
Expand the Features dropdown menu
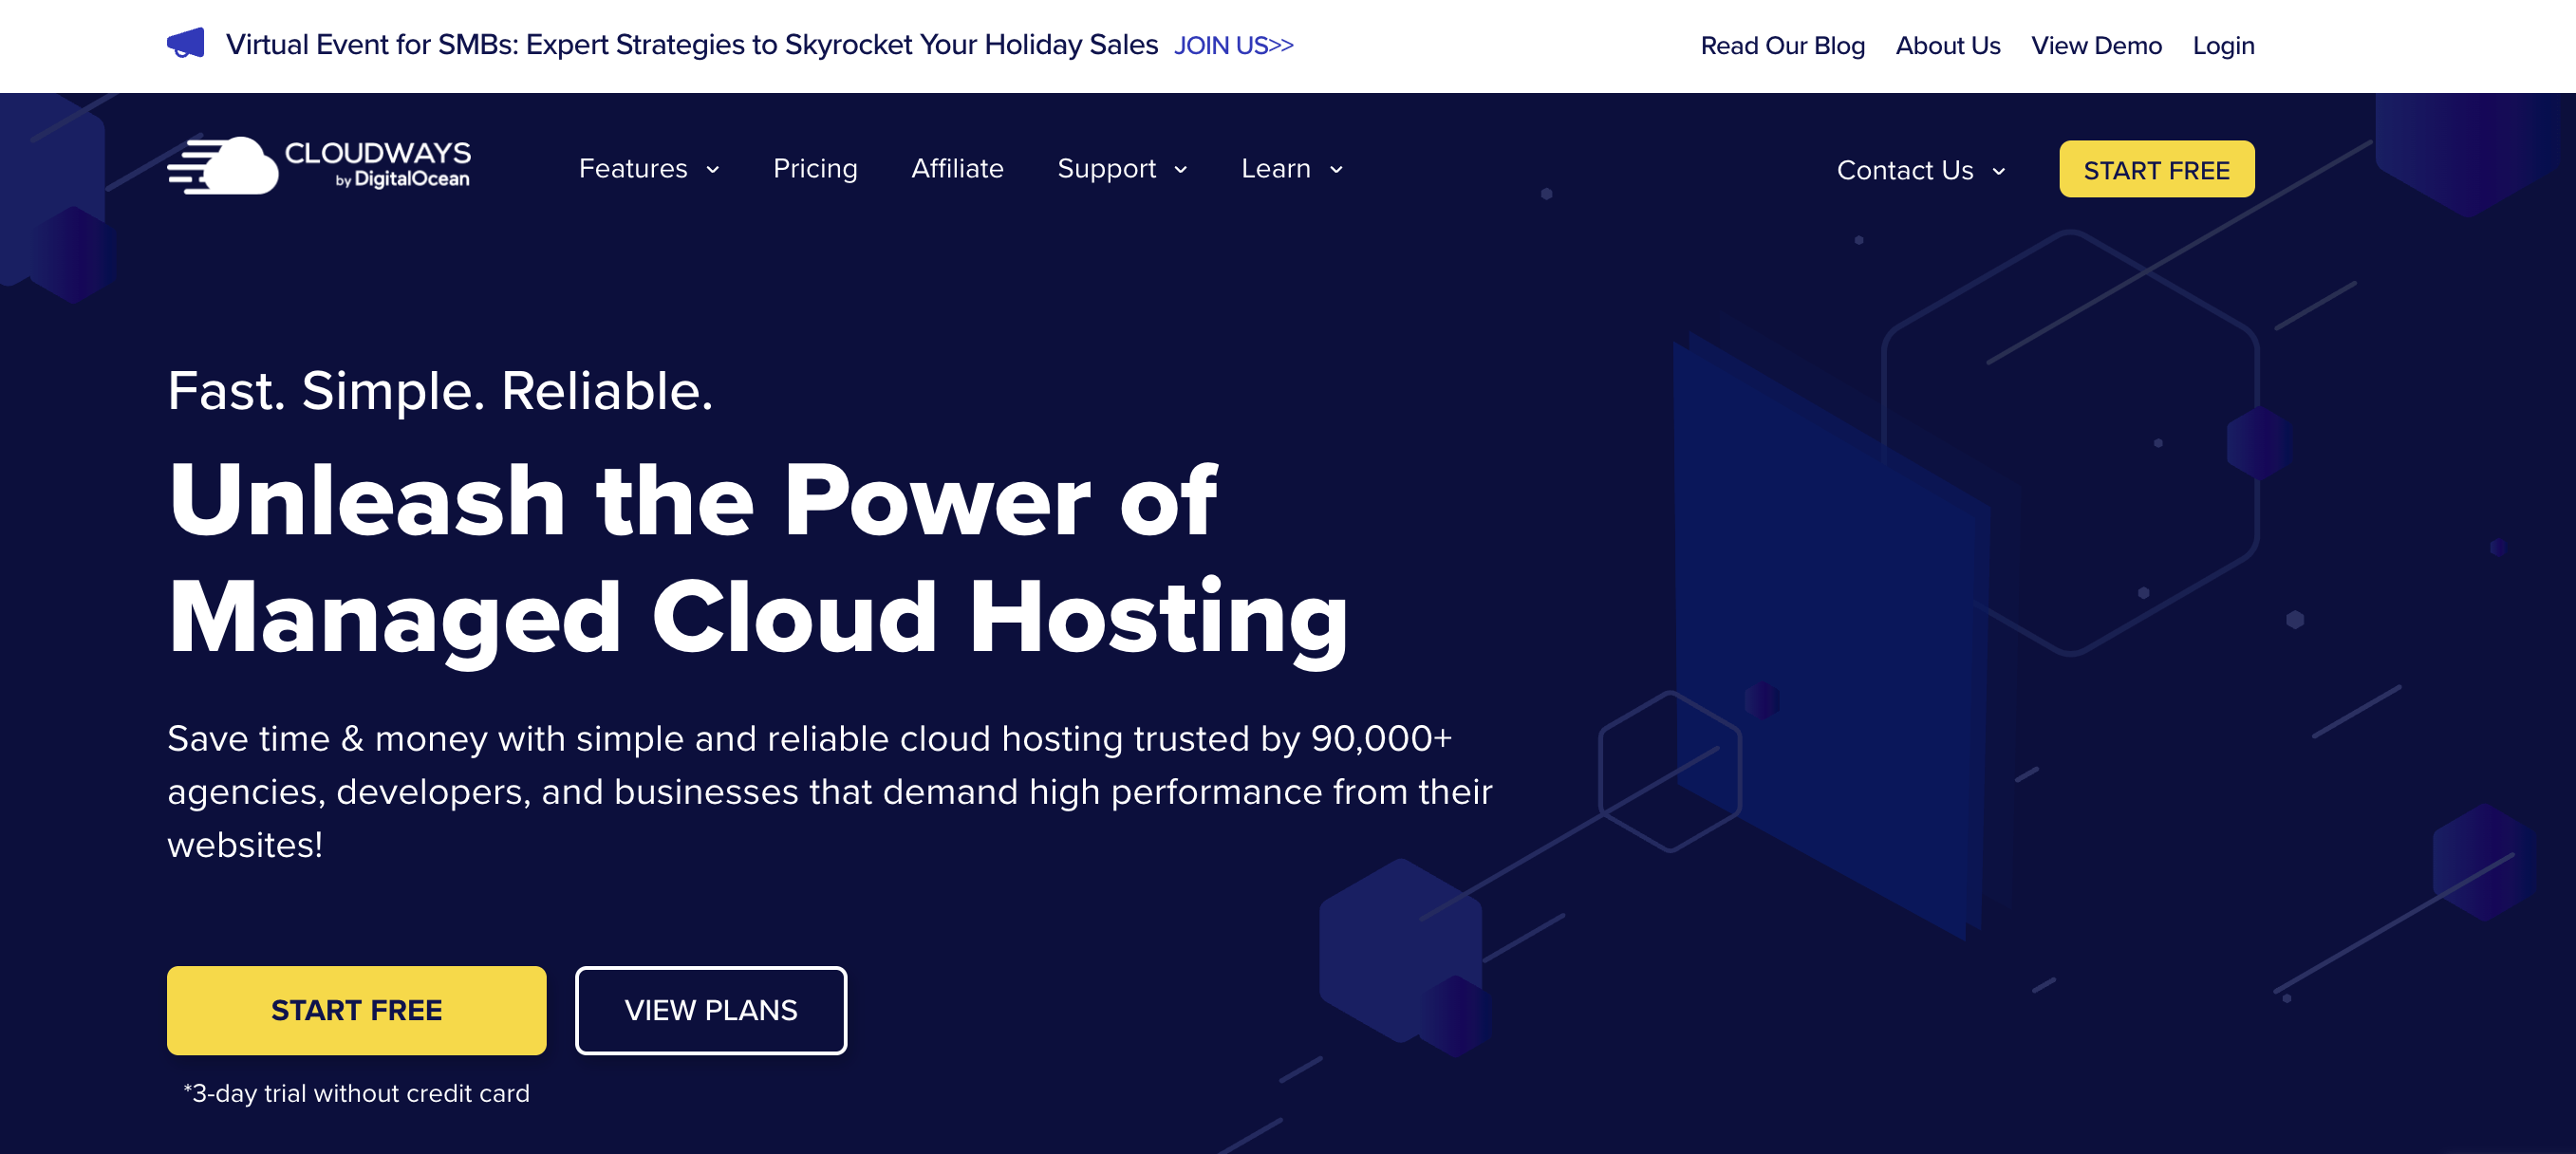click(633, 169)
